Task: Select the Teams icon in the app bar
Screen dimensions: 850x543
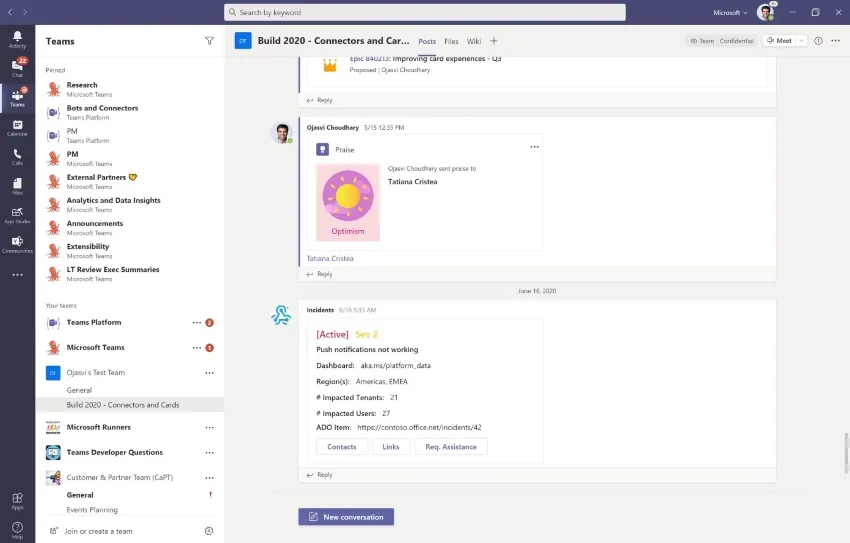Action: pos(17,98)
